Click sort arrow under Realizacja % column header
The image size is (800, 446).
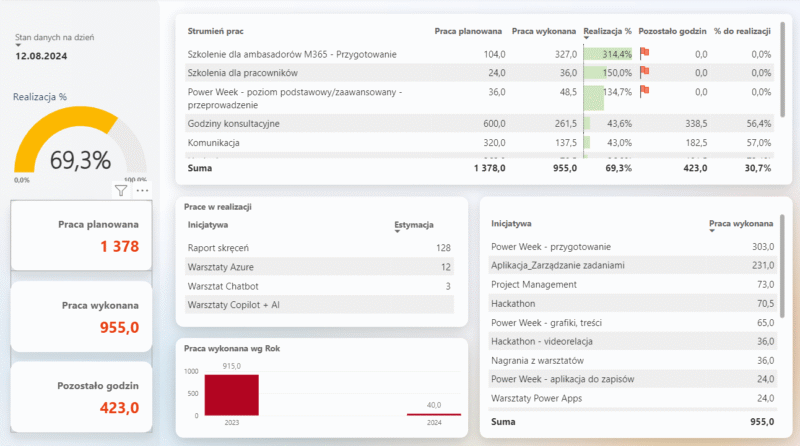[586, 38]
